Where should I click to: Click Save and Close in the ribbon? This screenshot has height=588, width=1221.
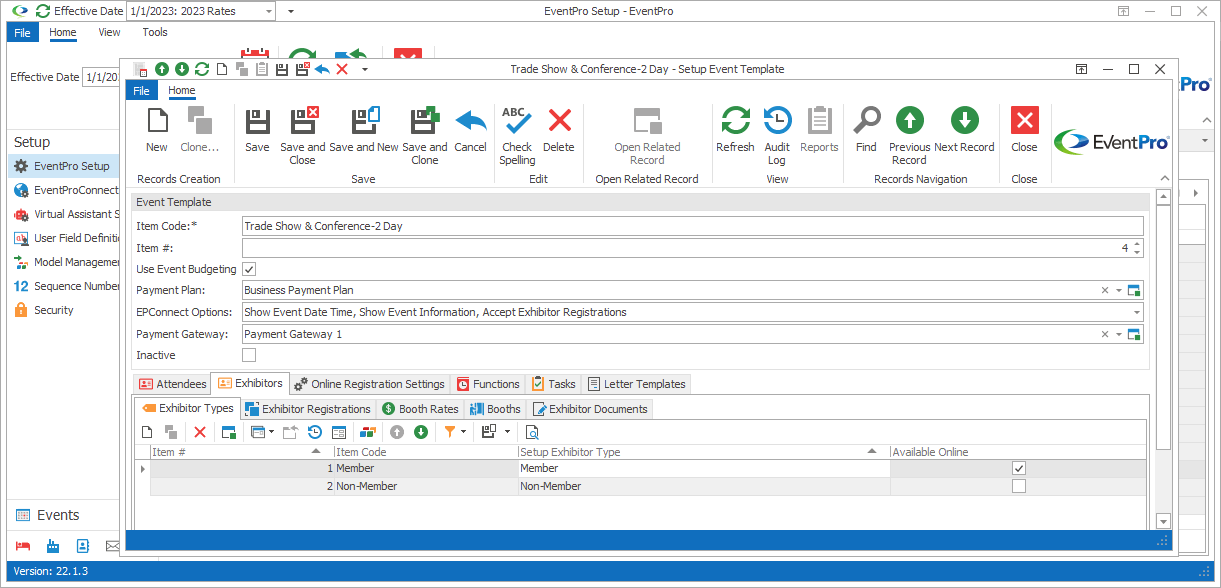click(x=303, y=136)
